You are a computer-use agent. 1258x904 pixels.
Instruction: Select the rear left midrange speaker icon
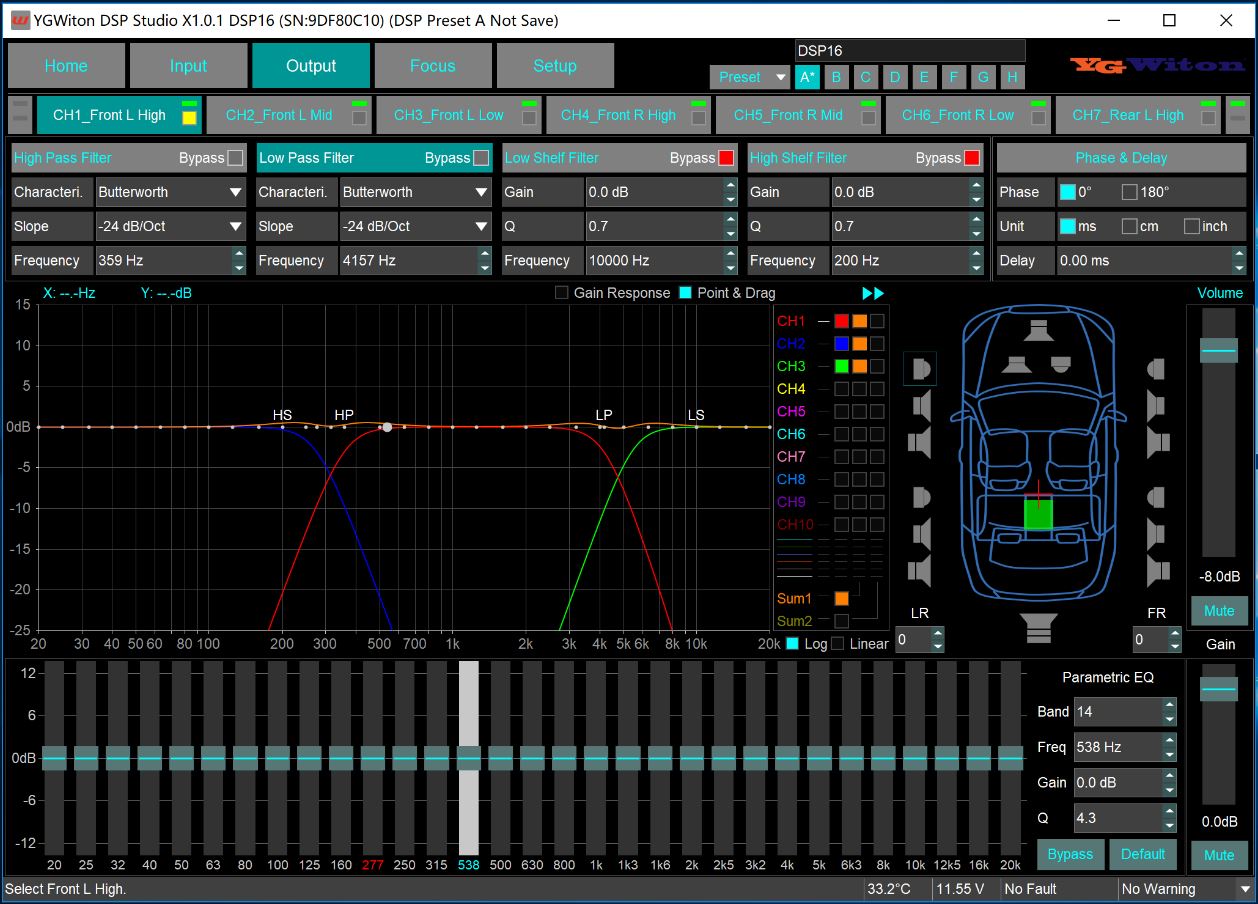click(x=921, y=533)
